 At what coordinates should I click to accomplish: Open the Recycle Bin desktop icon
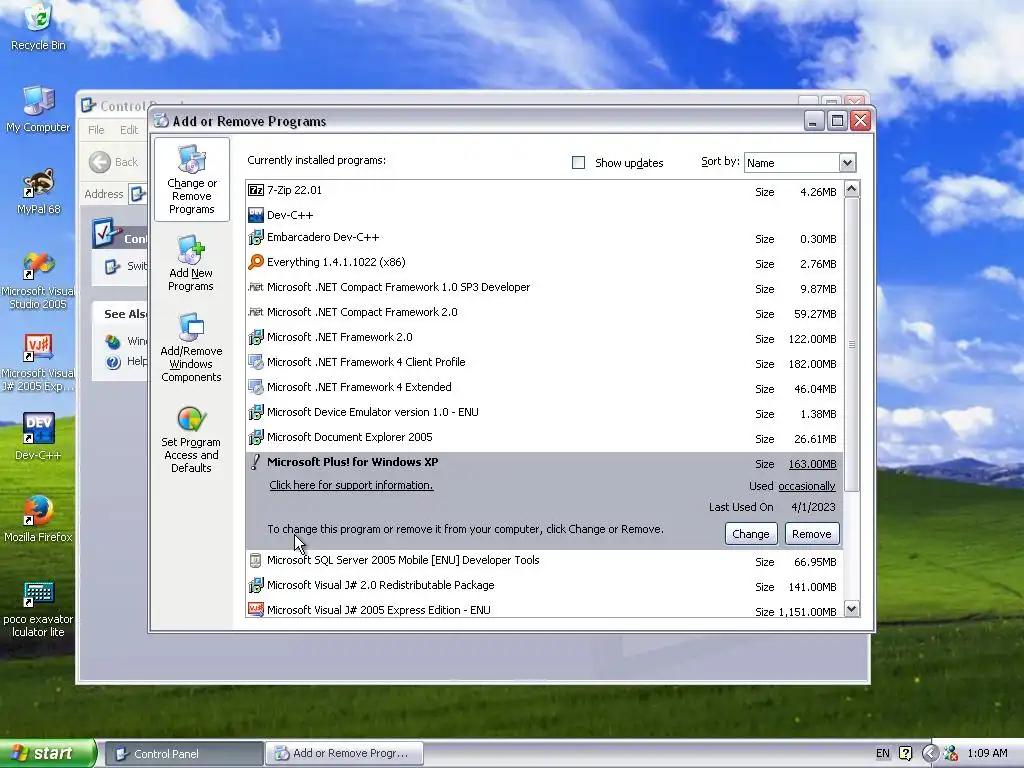(38, 27)
